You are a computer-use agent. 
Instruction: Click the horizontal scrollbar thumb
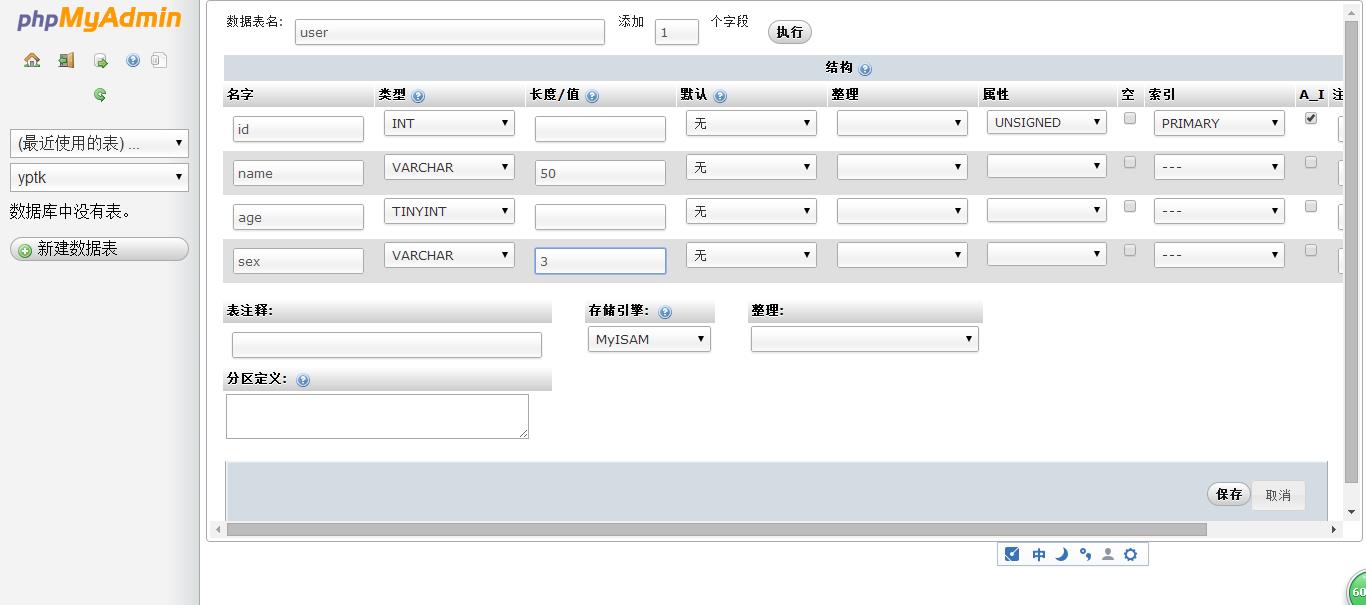[x=716, y=529]
